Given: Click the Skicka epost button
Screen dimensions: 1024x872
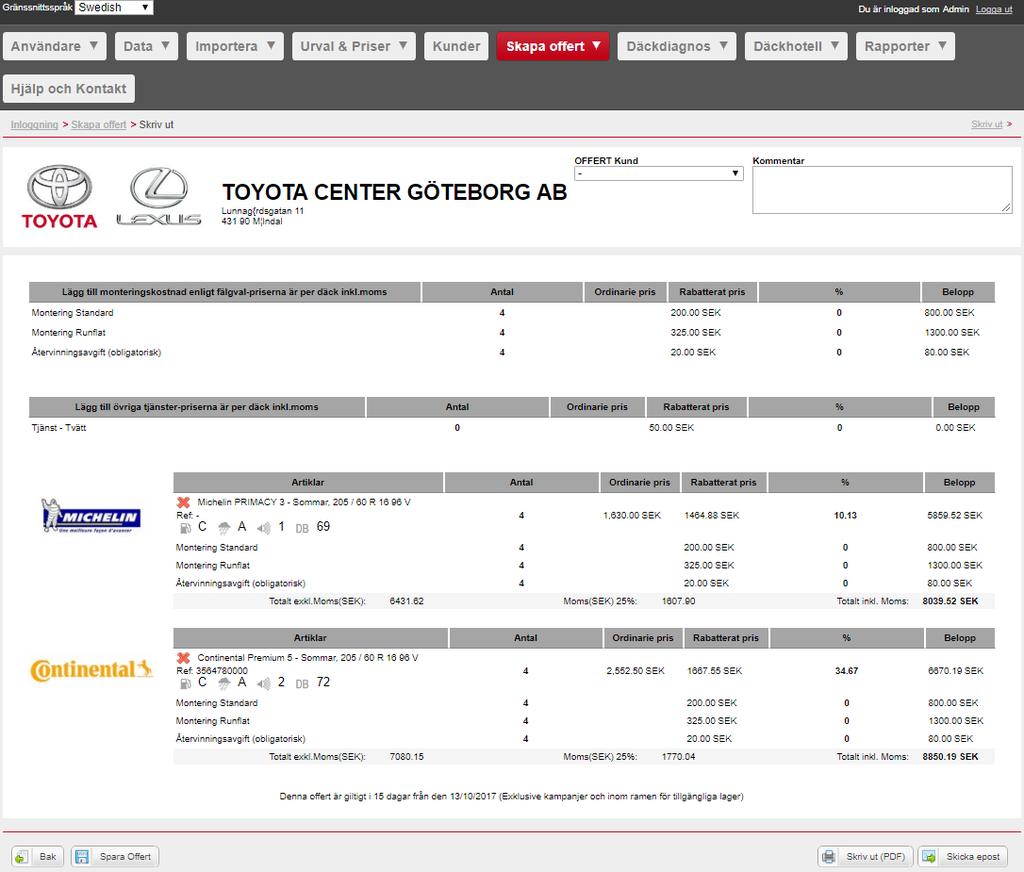Looking at the screenshot, I should coord(962,856).
